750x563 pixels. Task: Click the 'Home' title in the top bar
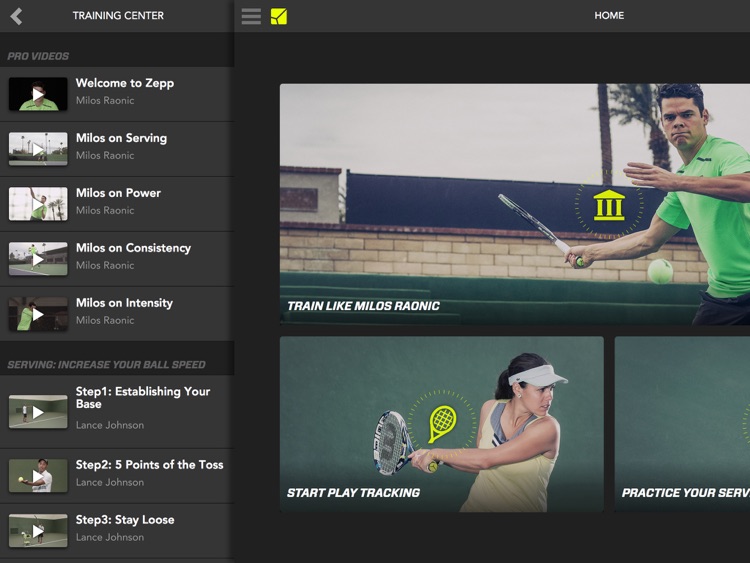(609, 16)
